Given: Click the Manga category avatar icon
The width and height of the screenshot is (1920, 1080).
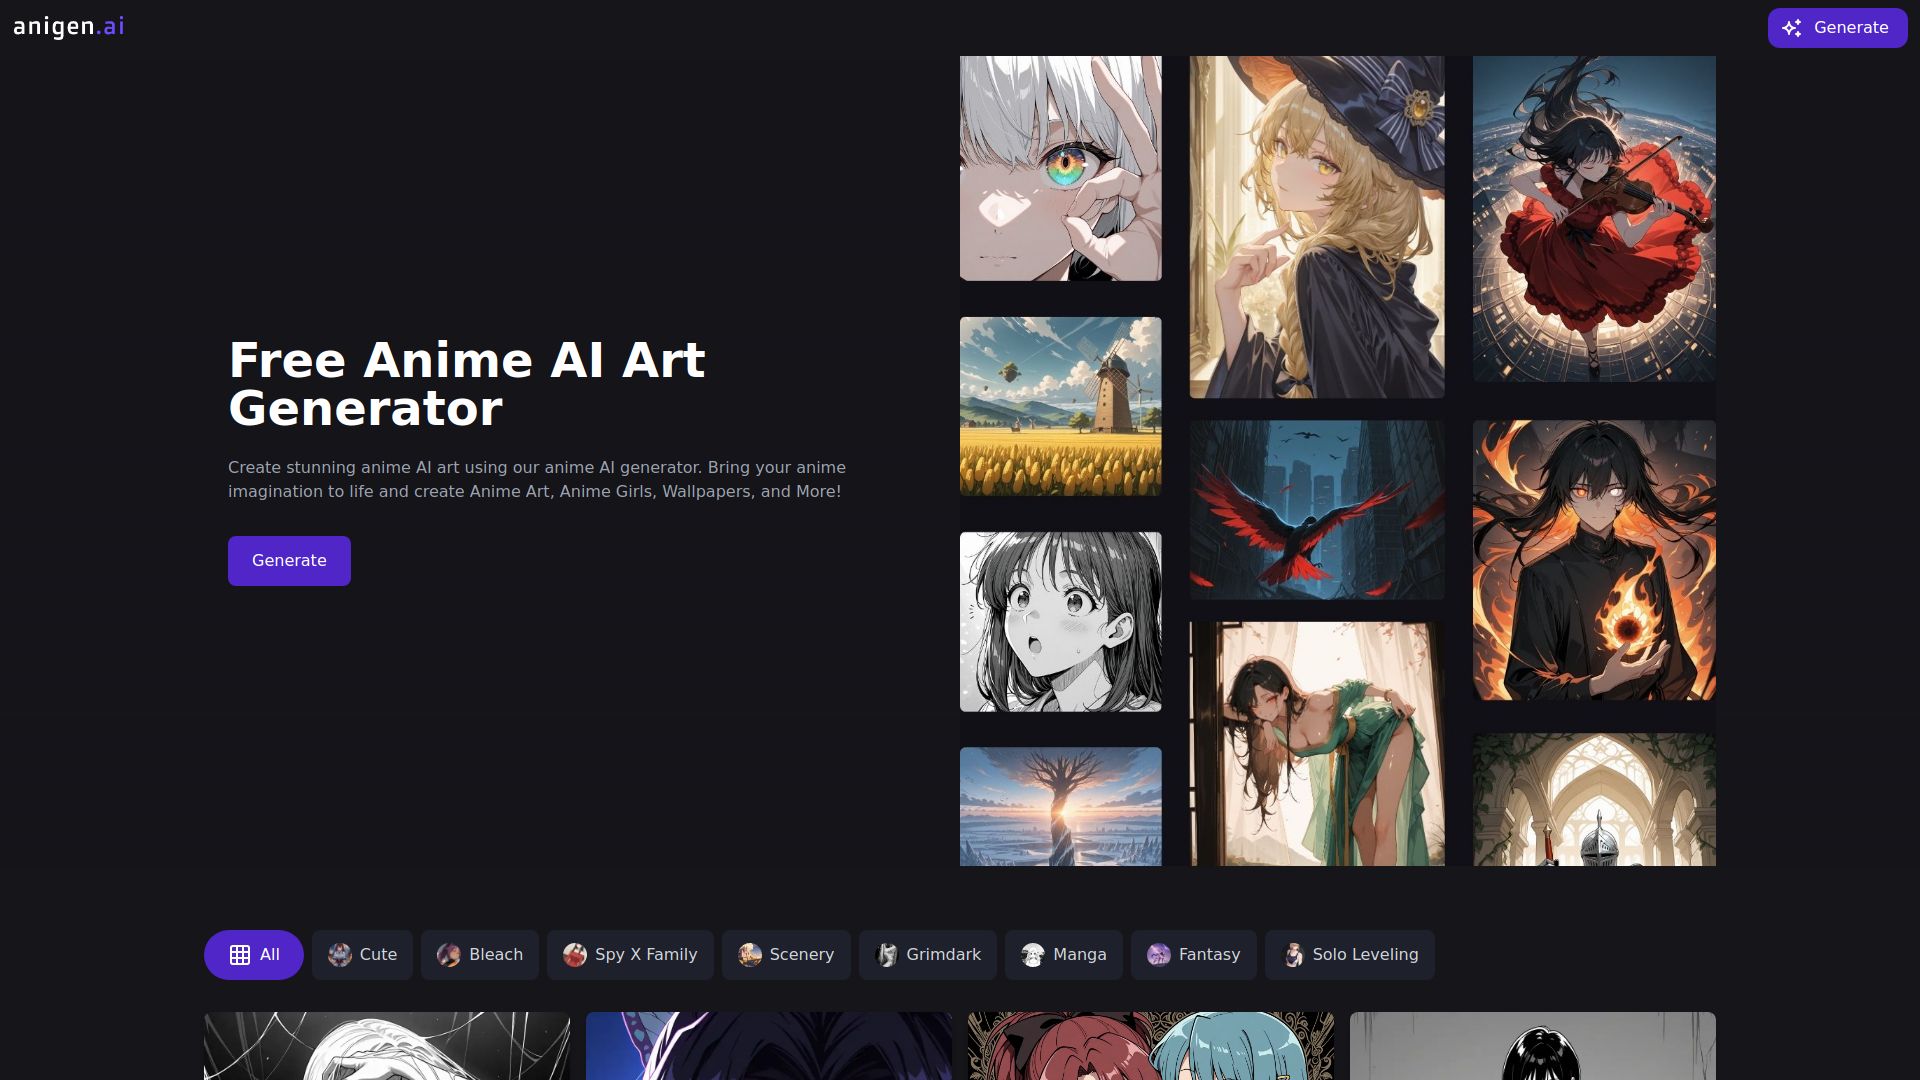Looking at the screenshot, I should (x=1030, y=954).
